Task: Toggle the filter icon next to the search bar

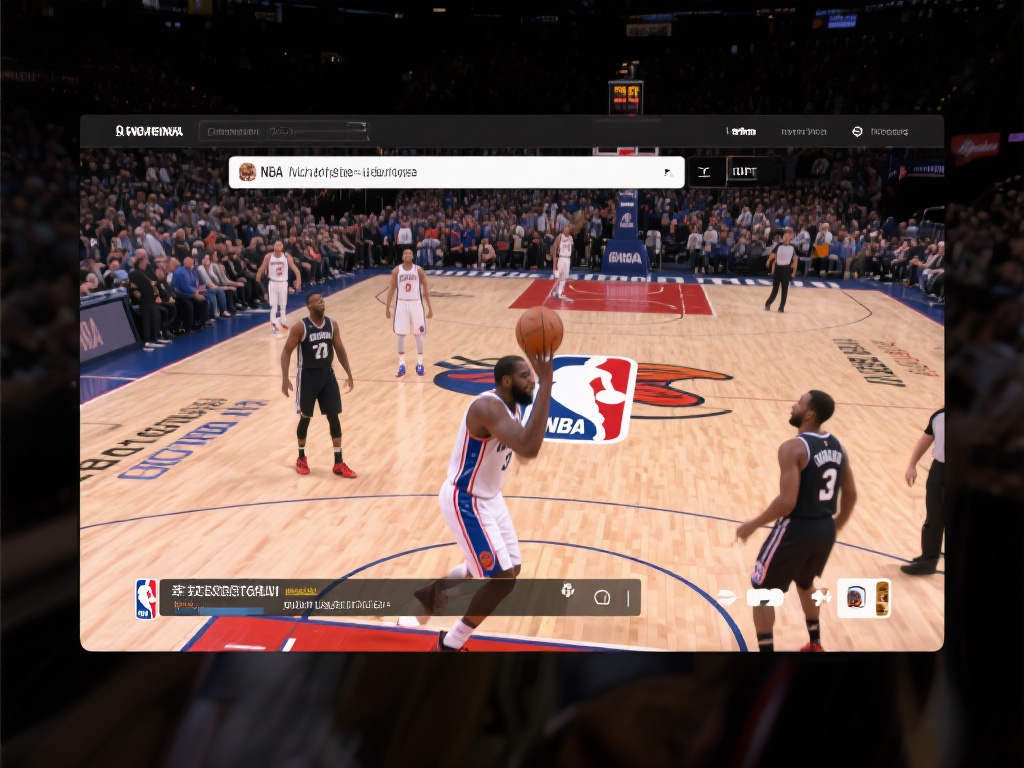Action: tap(705, 171)
